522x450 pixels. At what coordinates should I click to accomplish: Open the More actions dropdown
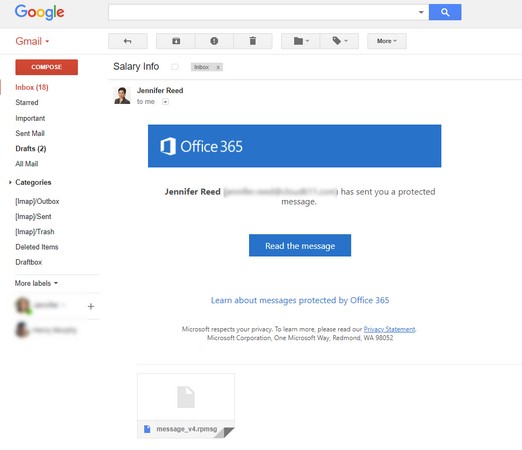click(x=387, y=41)
